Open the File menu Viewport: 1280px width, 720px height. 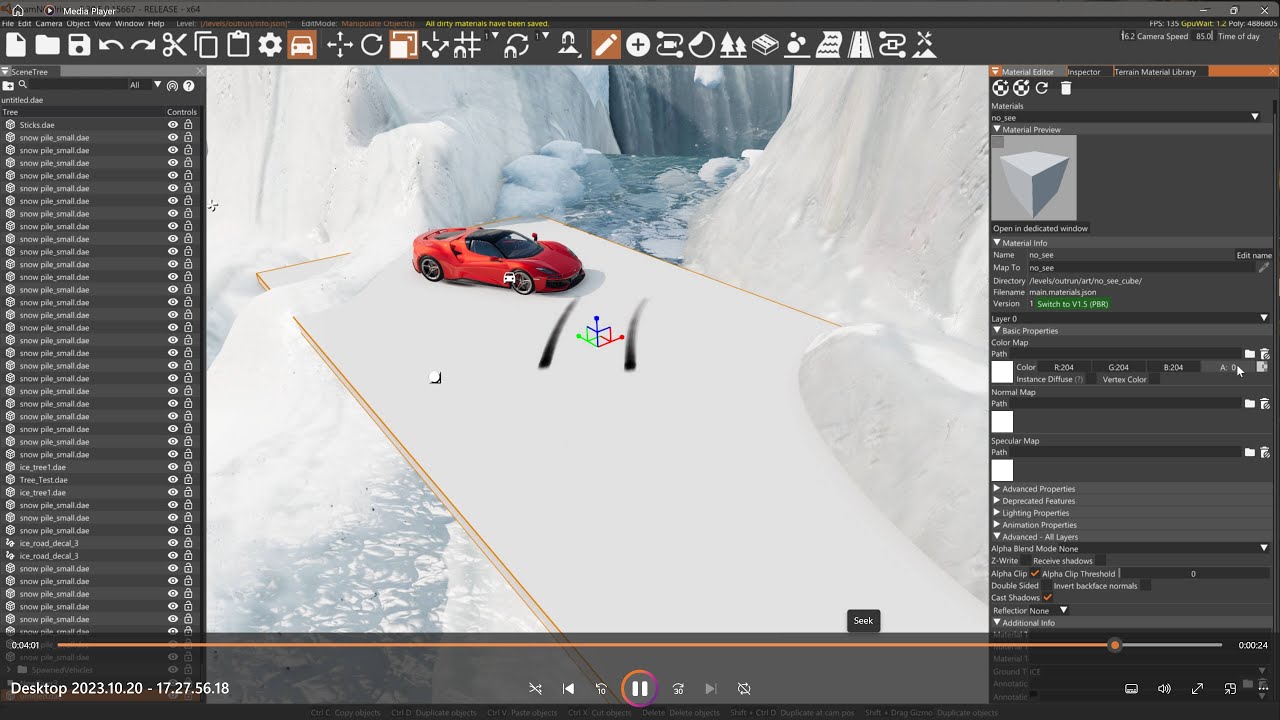(x=8, y=23)
